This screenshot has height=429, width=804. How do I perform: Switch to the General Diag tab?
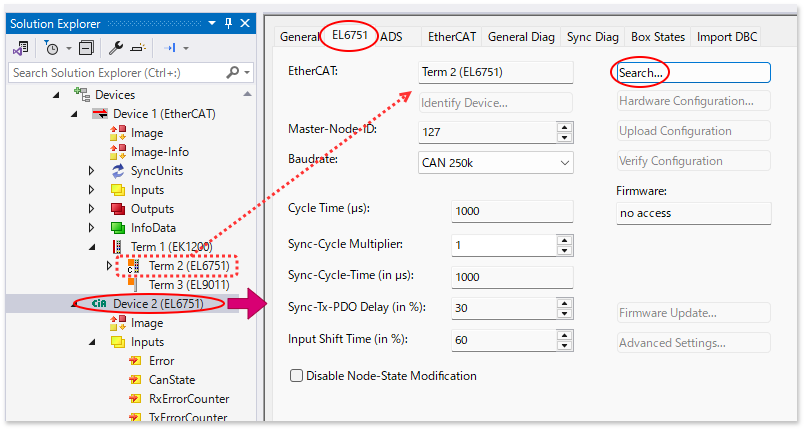click(x=520, y=36)
